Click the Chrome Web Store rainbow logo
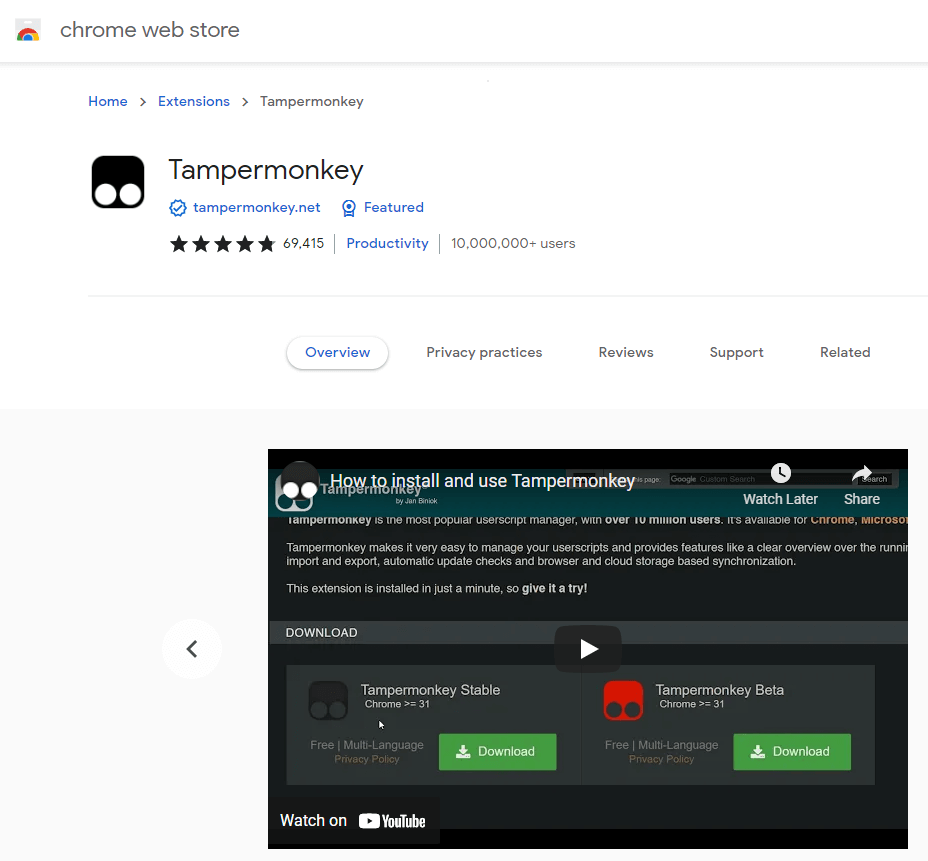This screenshot has width=928, height=861. tap(28, 30)
